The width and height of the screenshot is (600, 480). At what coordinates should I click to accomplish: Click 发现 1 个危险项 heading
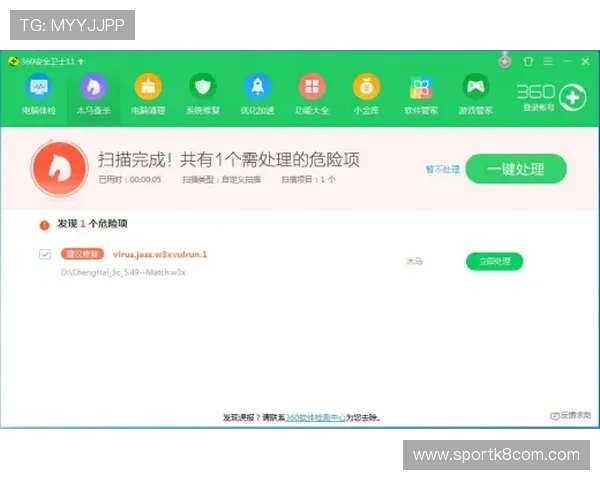pos(92,224)
